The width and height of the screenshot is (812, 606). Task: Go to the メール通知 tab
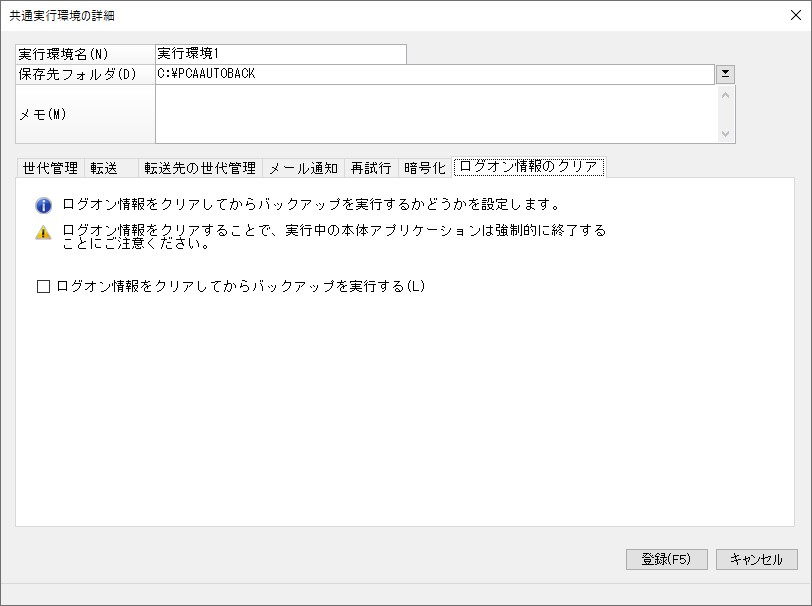(x=303, y=168)
